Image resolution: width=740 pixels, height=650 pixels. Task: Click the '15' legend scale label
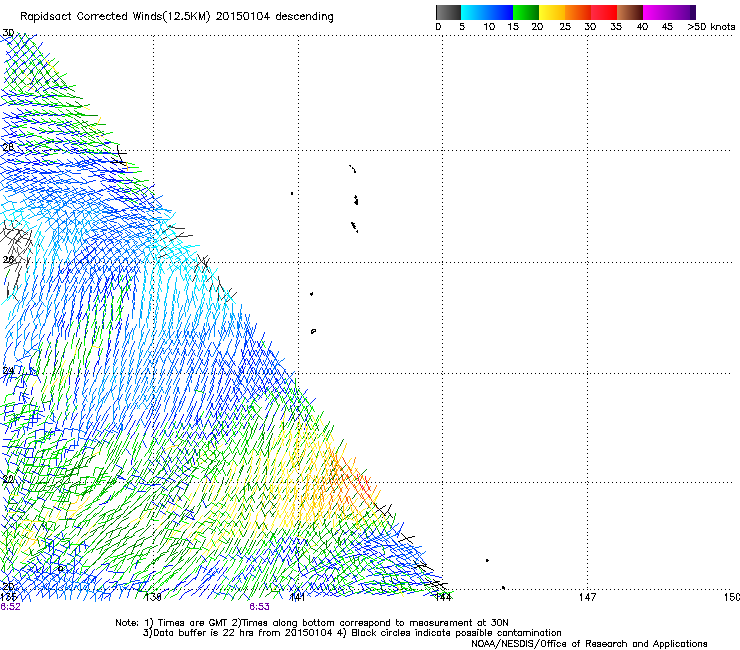point(513,27)
